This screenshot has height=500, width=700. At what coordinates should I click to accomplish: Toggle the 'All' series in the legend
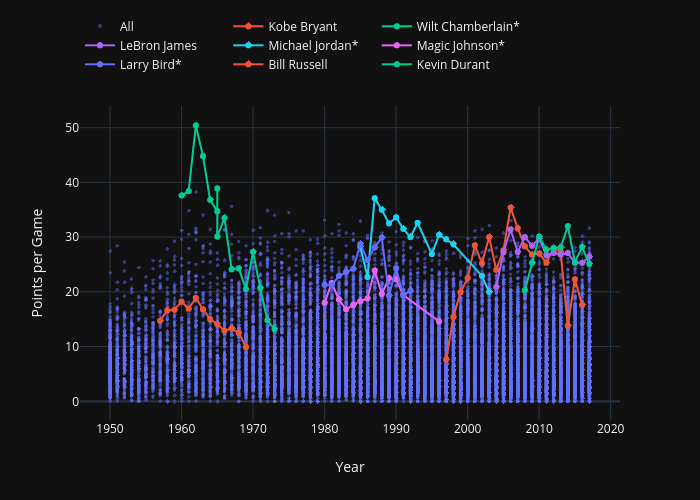[x=126, y=26]
